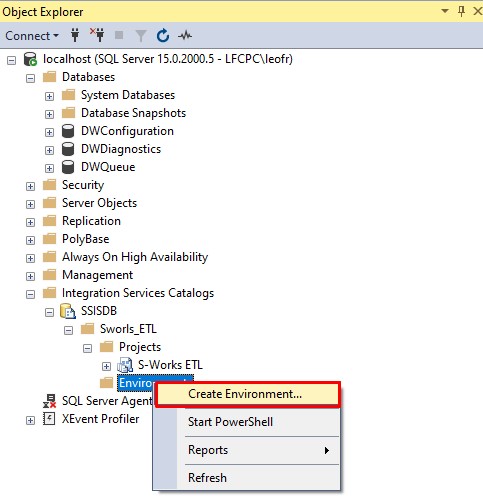The width and height of the screenshot is (483, 500).
Task: Expand the PolyBase folder
Action: click(30, 240)
